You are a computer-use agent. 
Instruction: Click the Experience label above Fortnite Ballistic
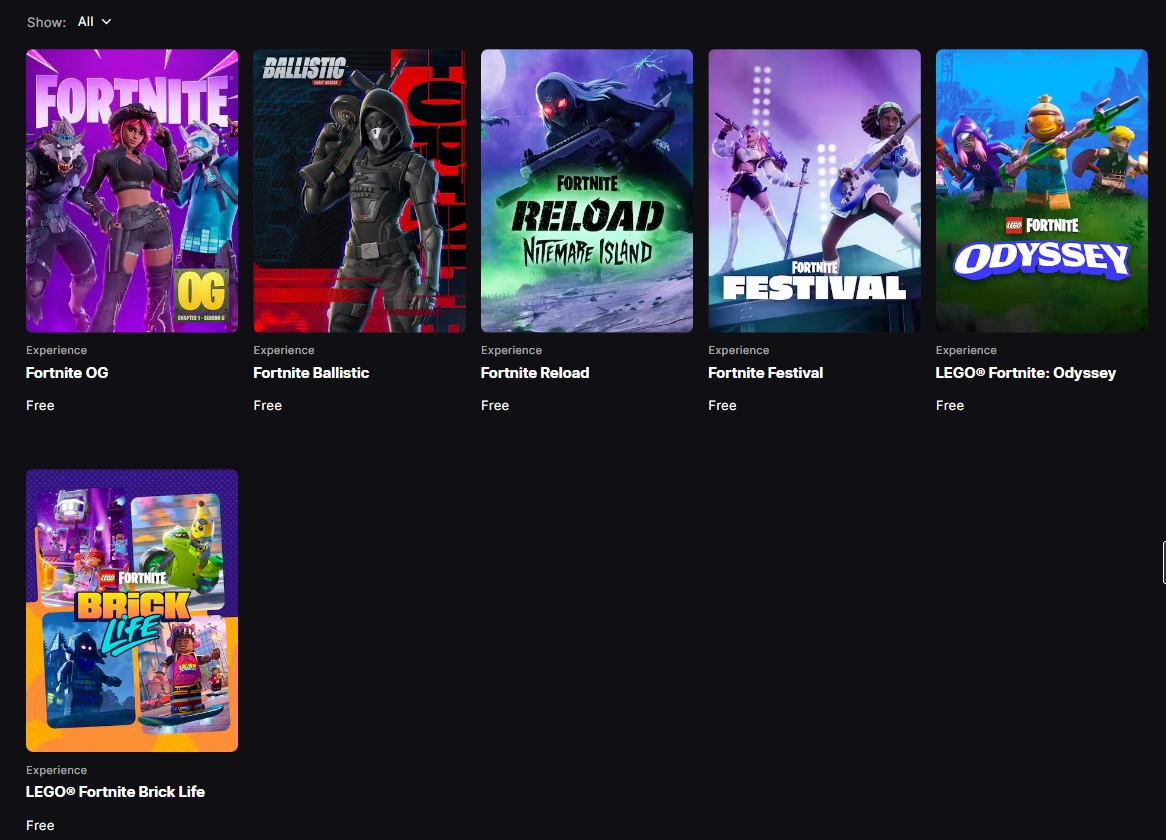(x=284, y=350)
